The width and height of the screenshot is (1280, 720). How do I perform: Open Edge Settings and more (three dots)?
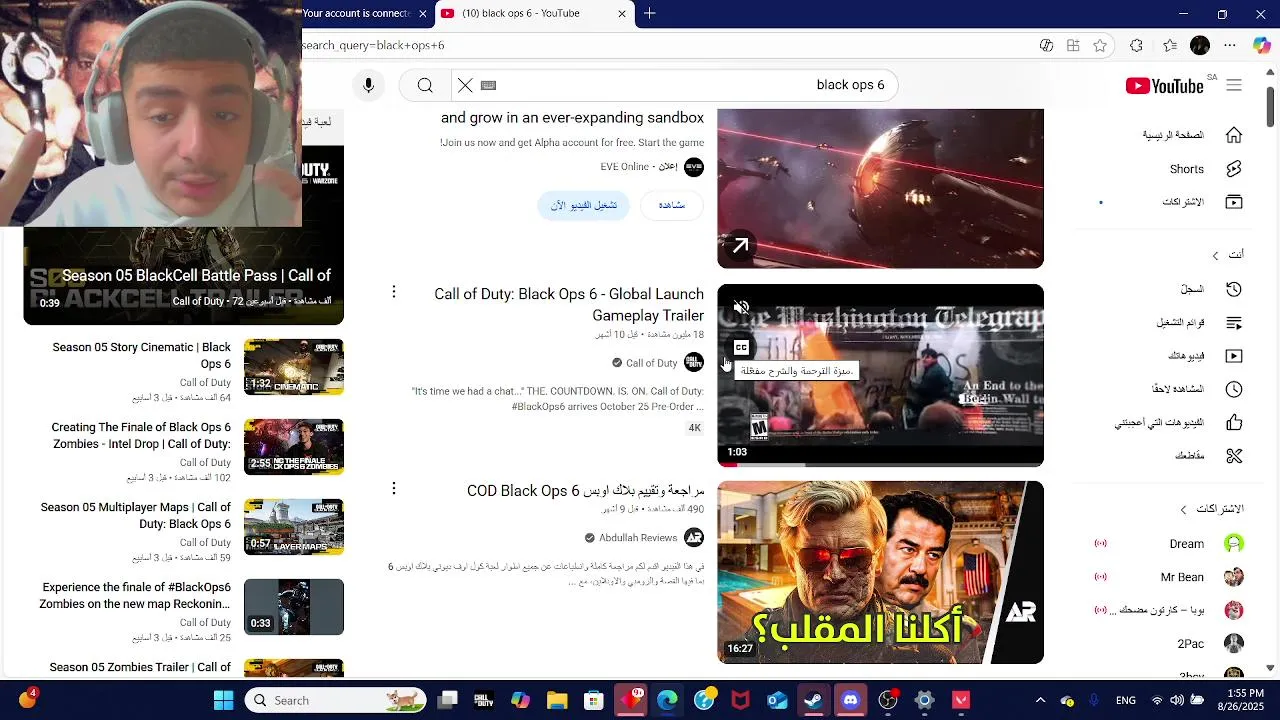1230,45
